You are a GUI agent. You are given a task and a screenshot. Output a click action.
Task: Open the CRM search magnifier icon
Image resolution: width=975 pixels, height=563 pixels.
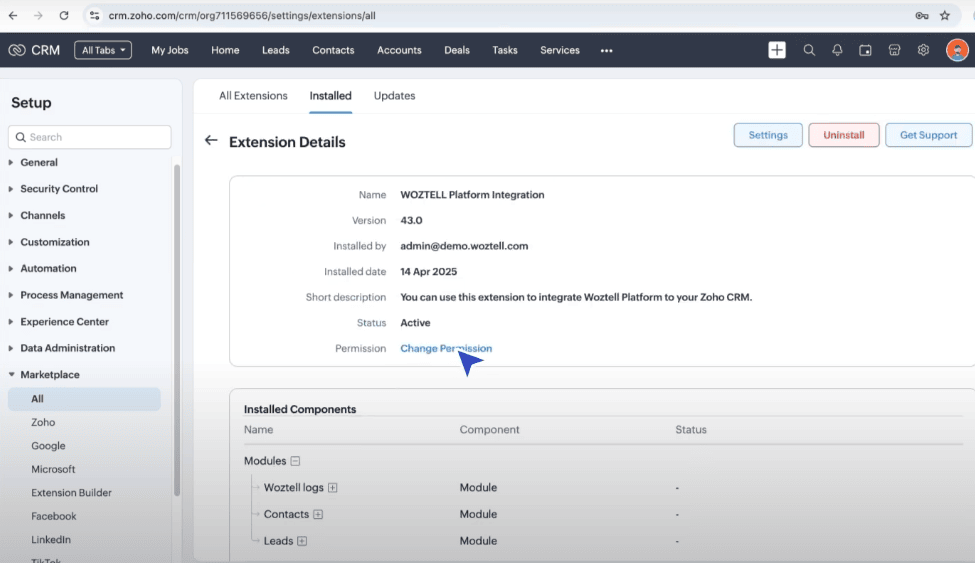click(809, 50)
